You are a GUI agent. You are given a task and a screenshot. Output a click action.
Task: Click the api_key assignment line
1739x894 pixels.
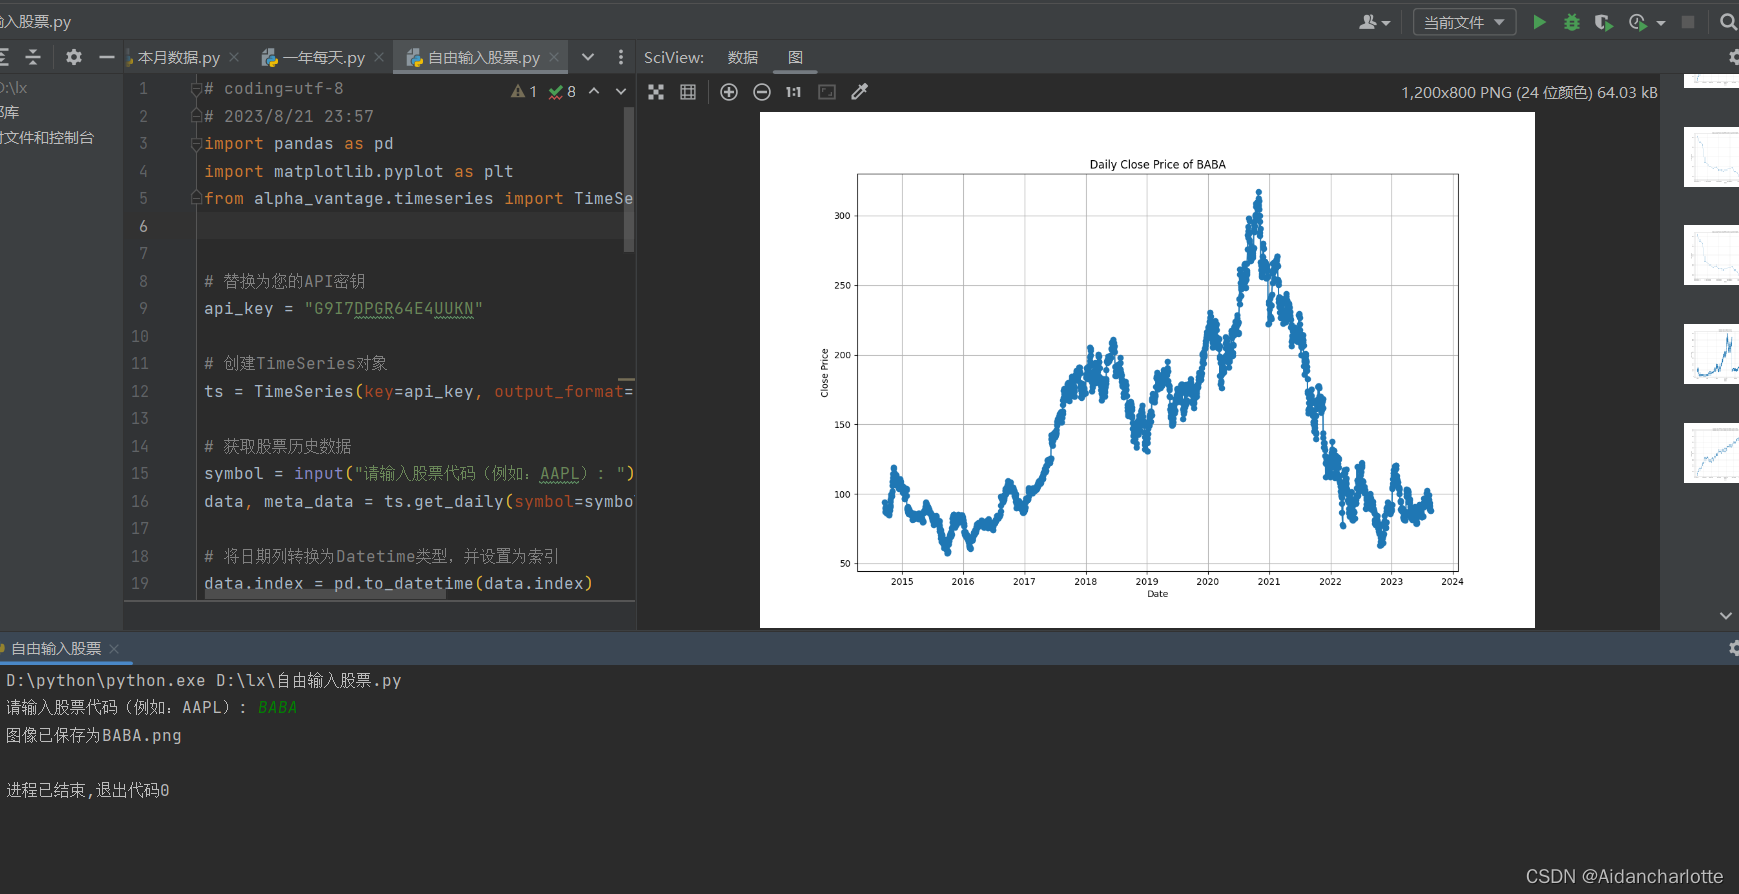[x=343, y=309]
